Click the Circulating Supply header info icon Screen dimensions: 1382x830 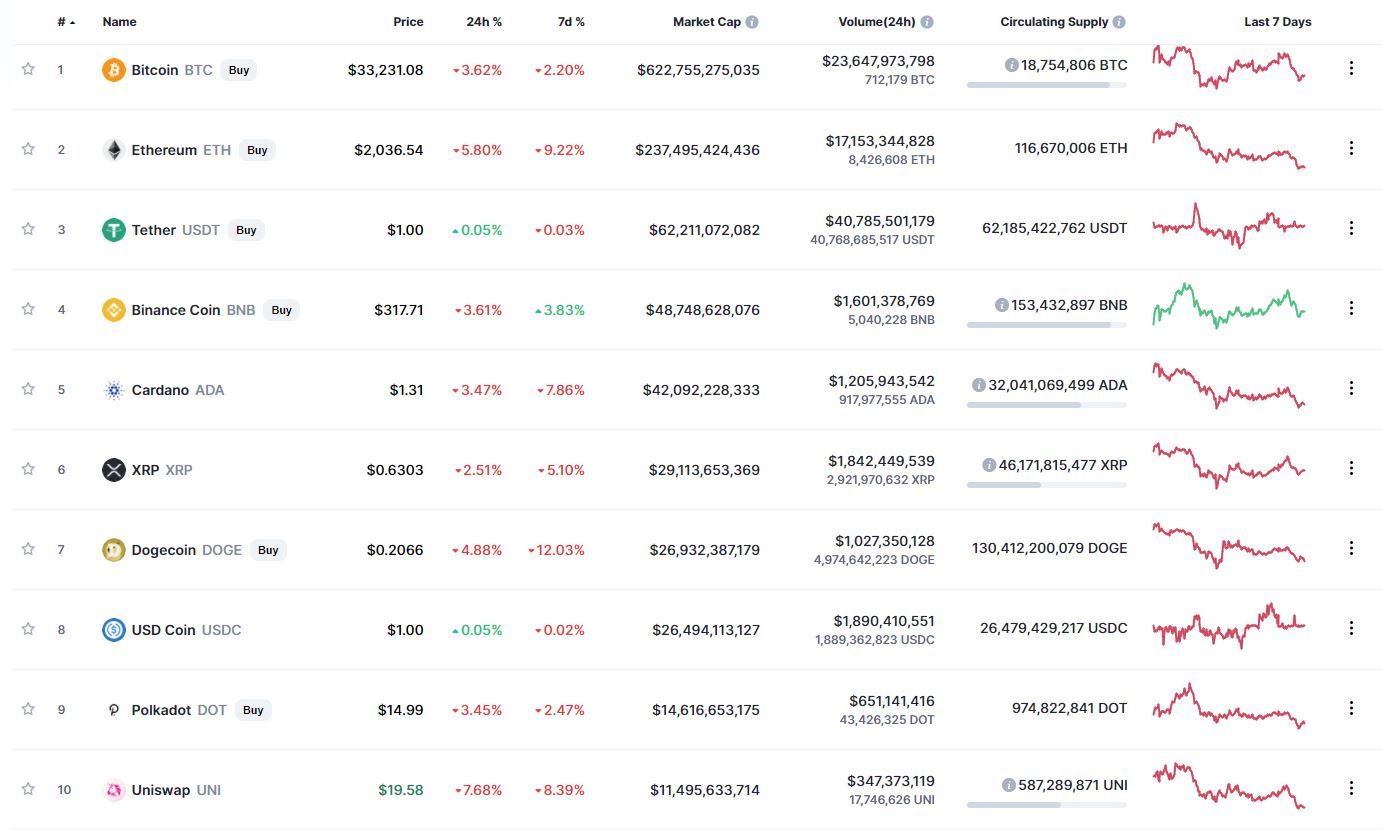pyautogui.click(x=1119, y=22)
